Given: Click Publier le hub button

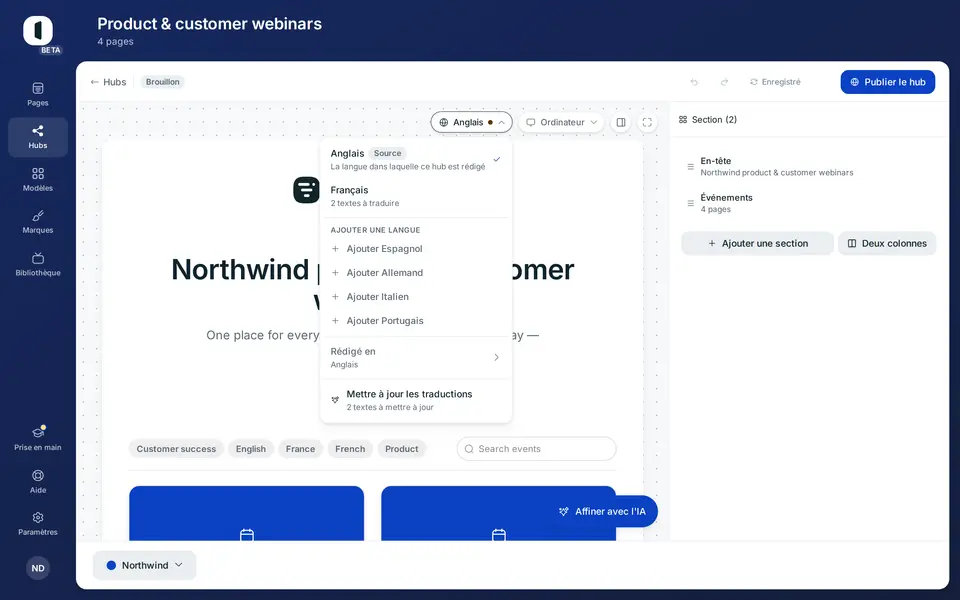Looking at the screenshot, I should (x=888, y=82).
